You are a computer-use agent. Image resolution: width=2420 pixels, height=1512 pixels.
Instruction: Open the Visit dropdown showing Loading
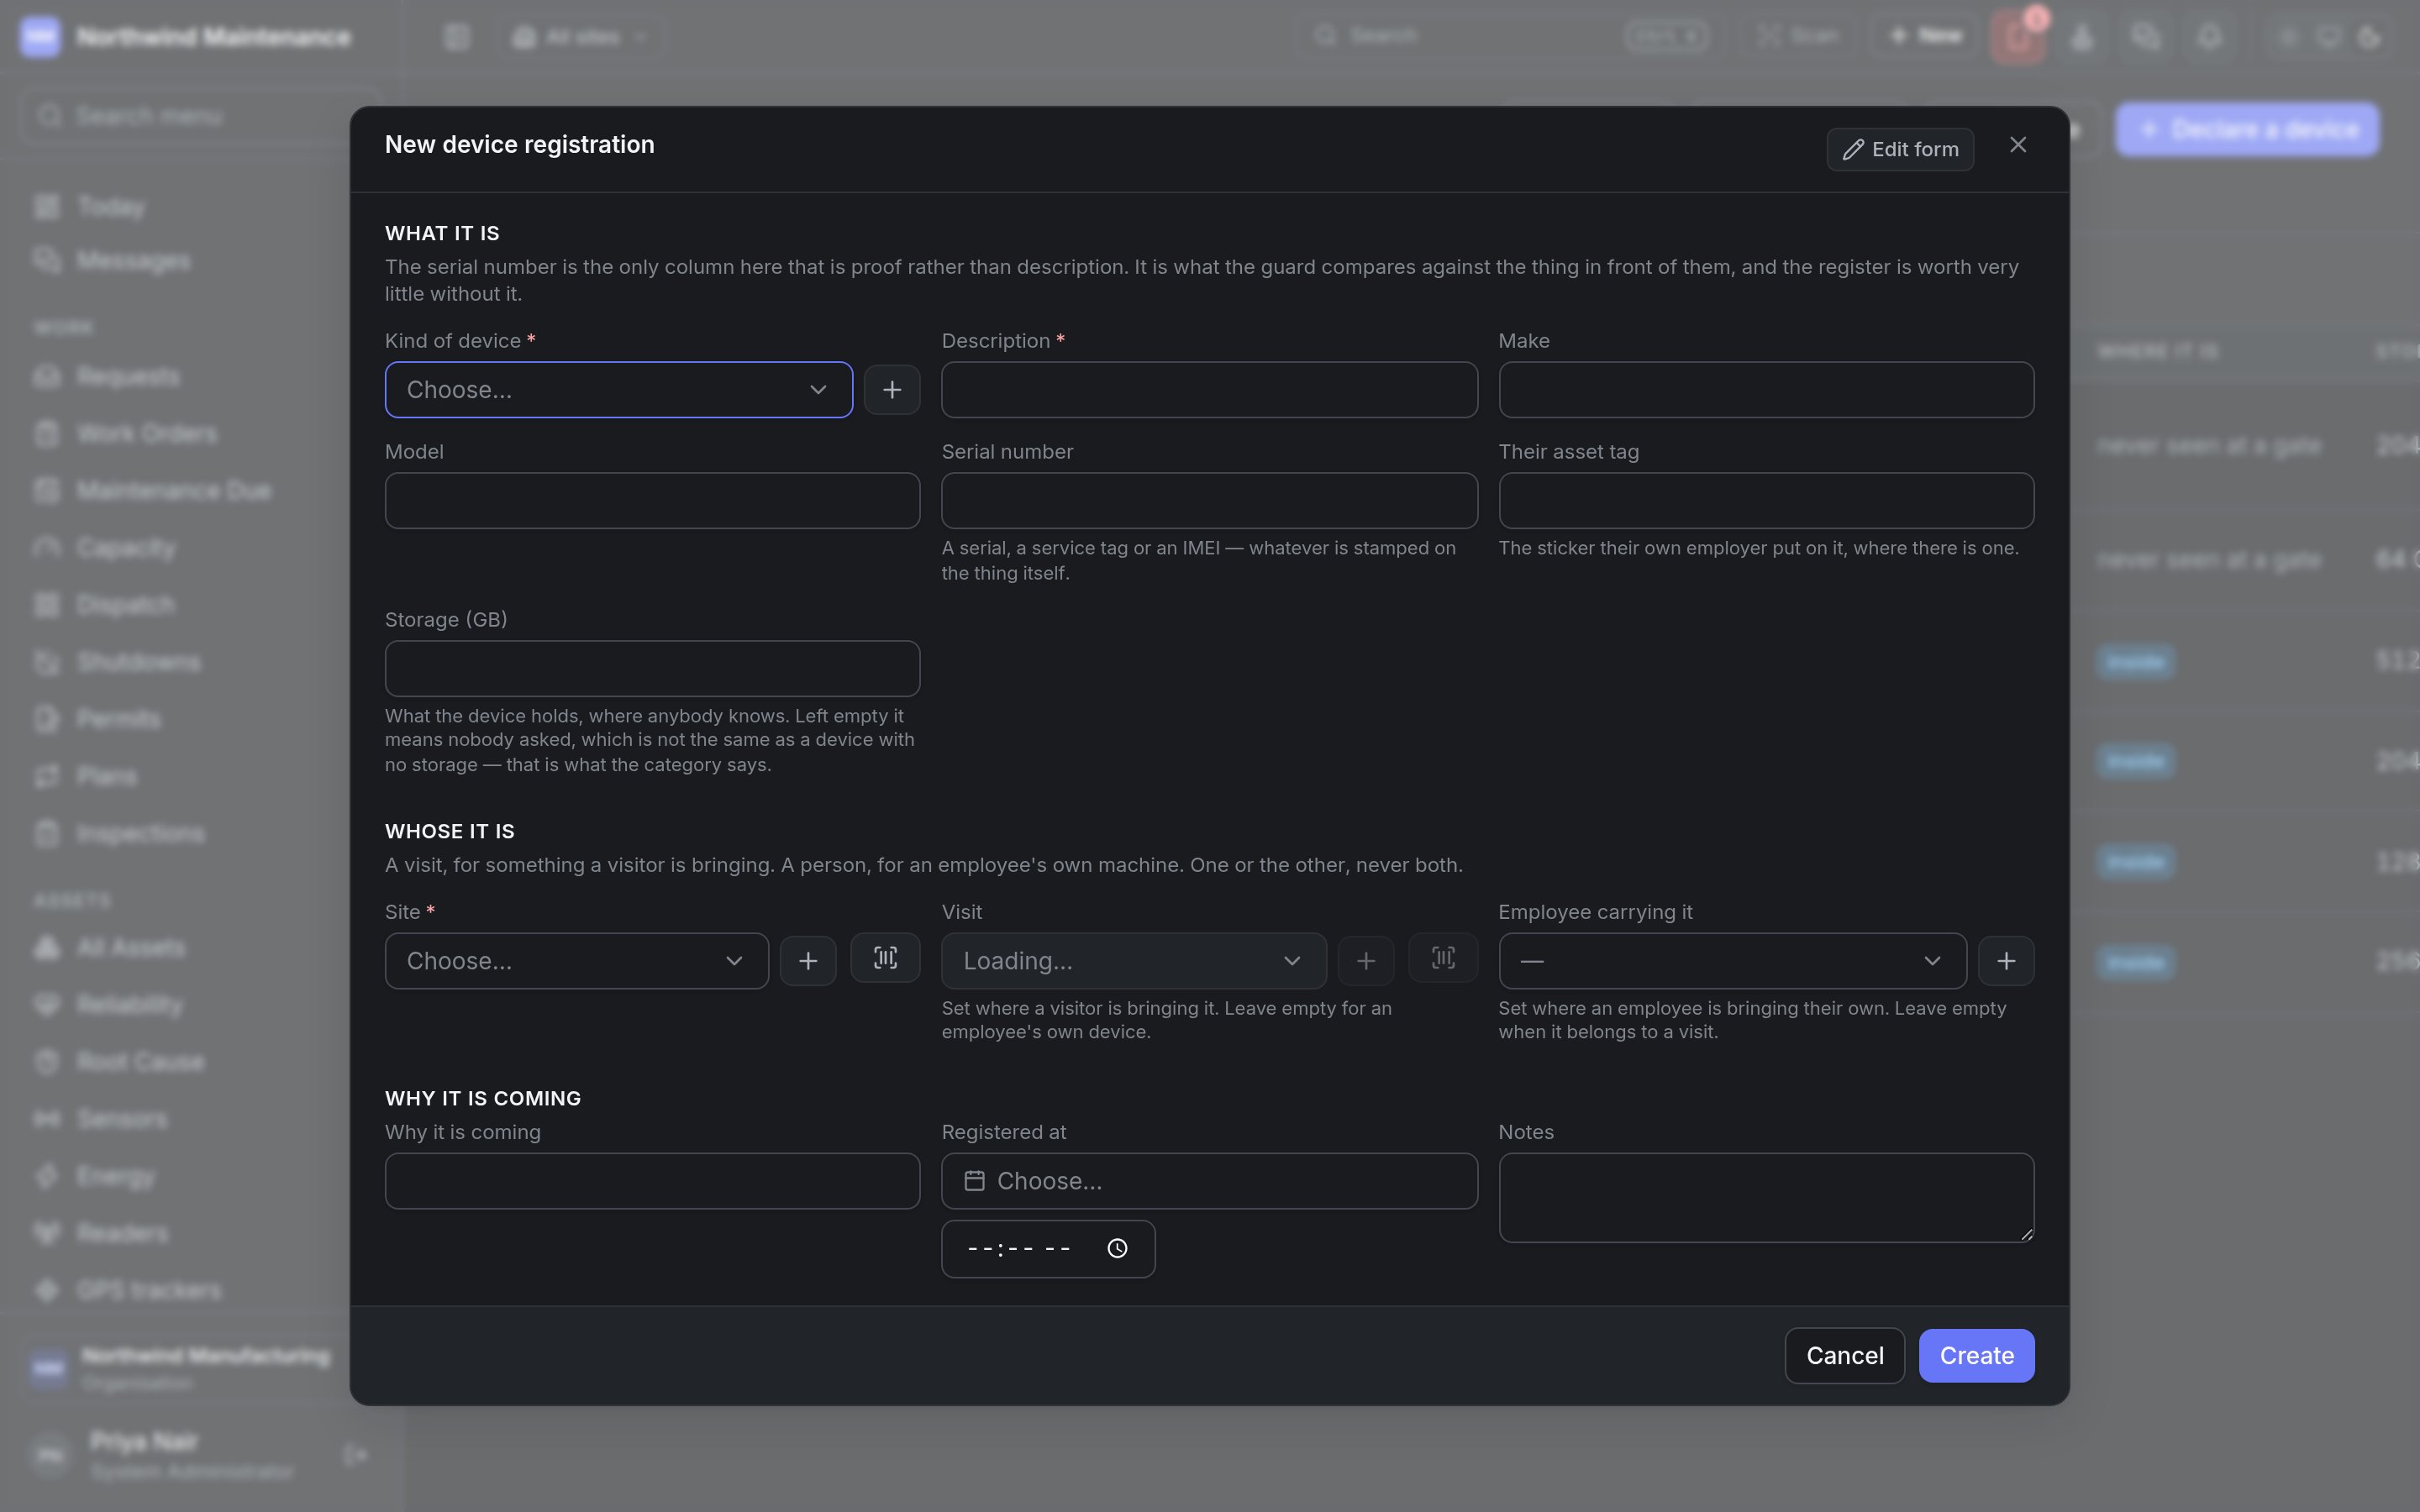tap(1134, 961)
